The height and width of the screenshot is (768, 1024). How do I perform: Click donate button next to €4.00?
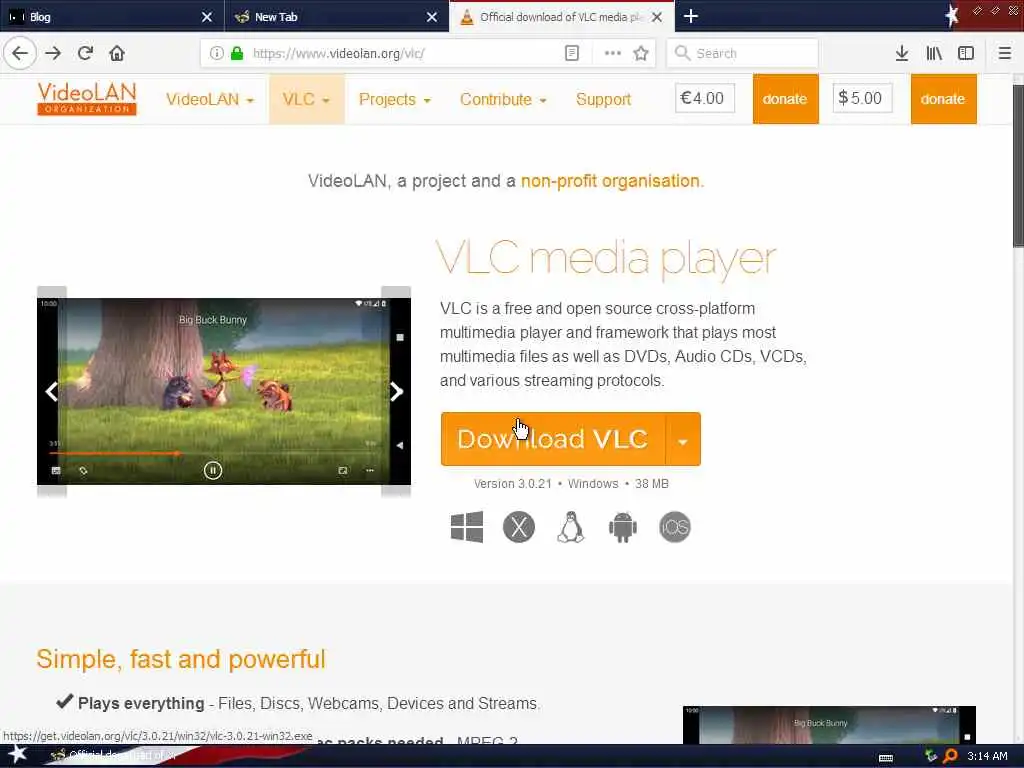[x=785, y=99]
